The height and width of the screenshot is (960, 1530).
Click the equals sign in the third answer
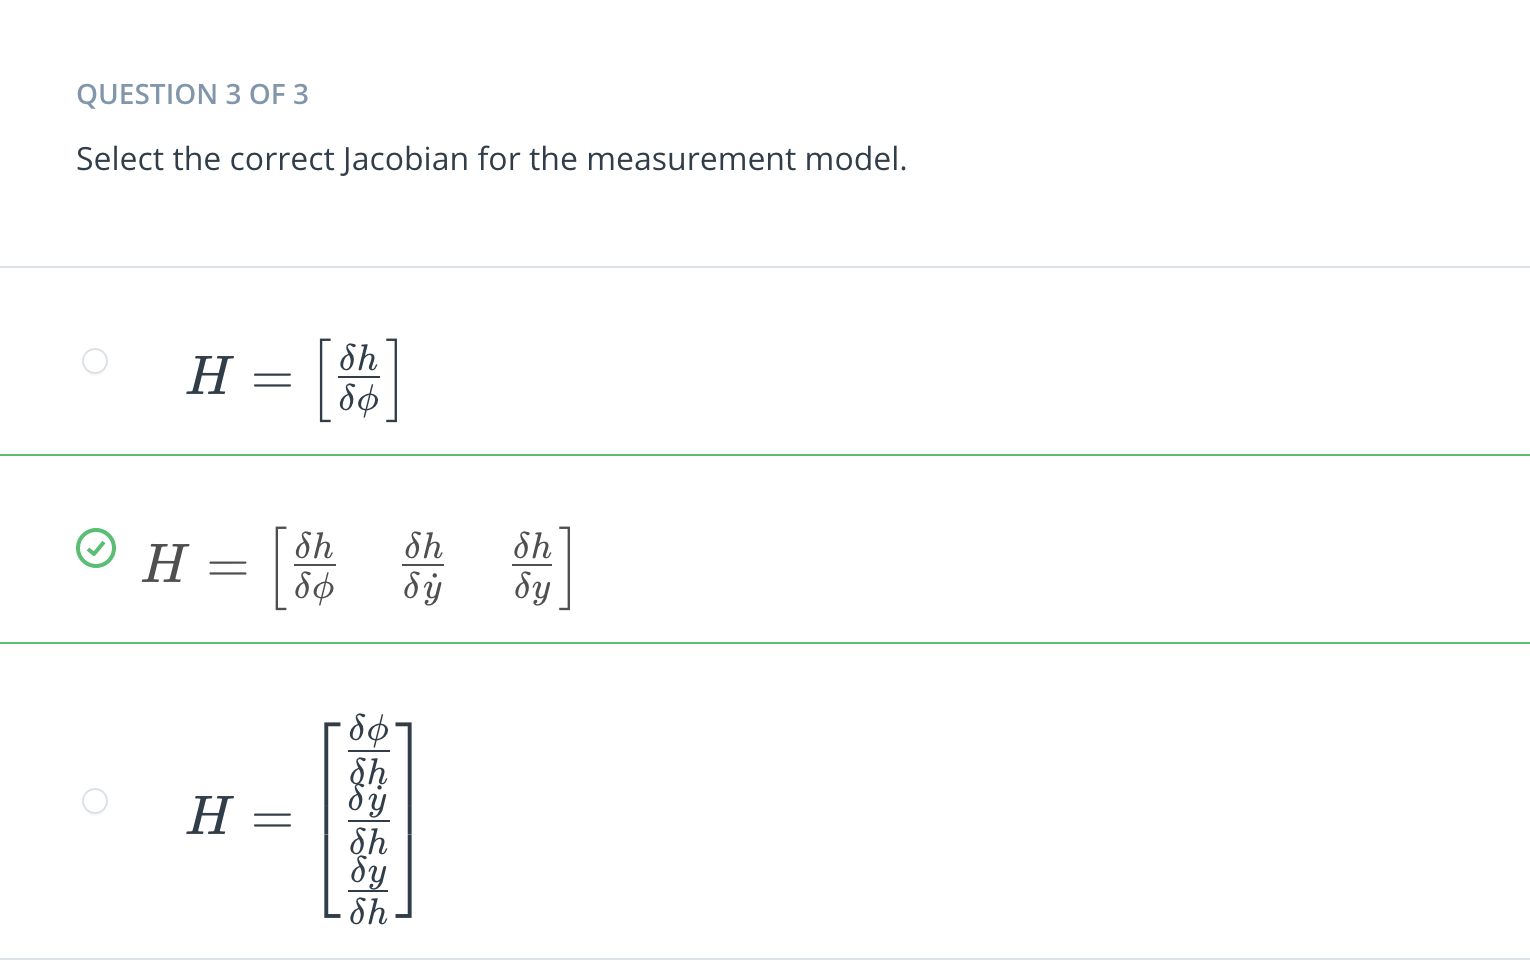click(x=272, y=820)
